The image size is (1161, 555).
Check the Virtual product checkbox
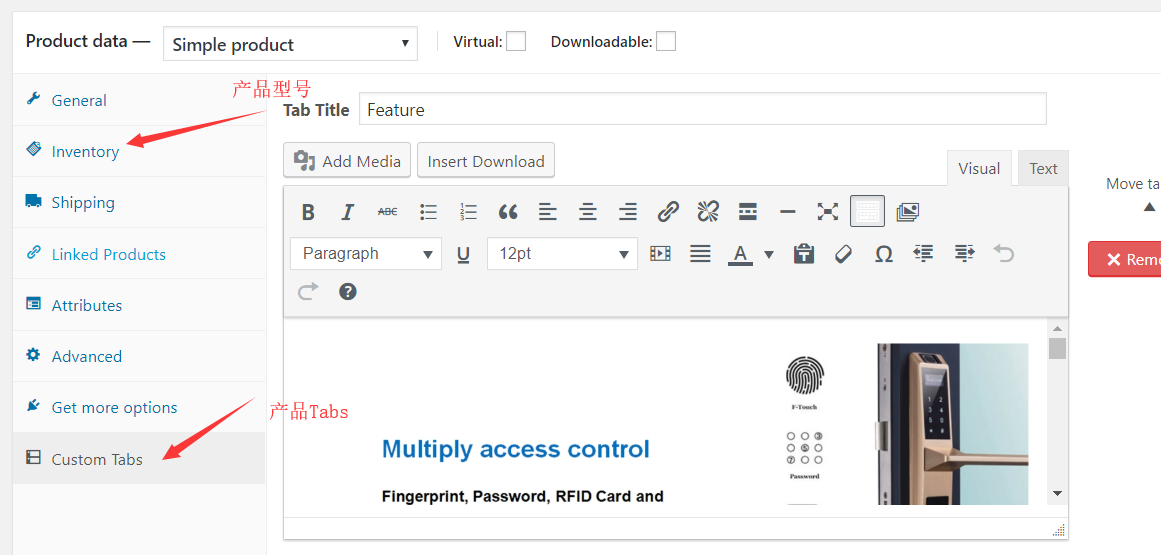coord(516,41)
